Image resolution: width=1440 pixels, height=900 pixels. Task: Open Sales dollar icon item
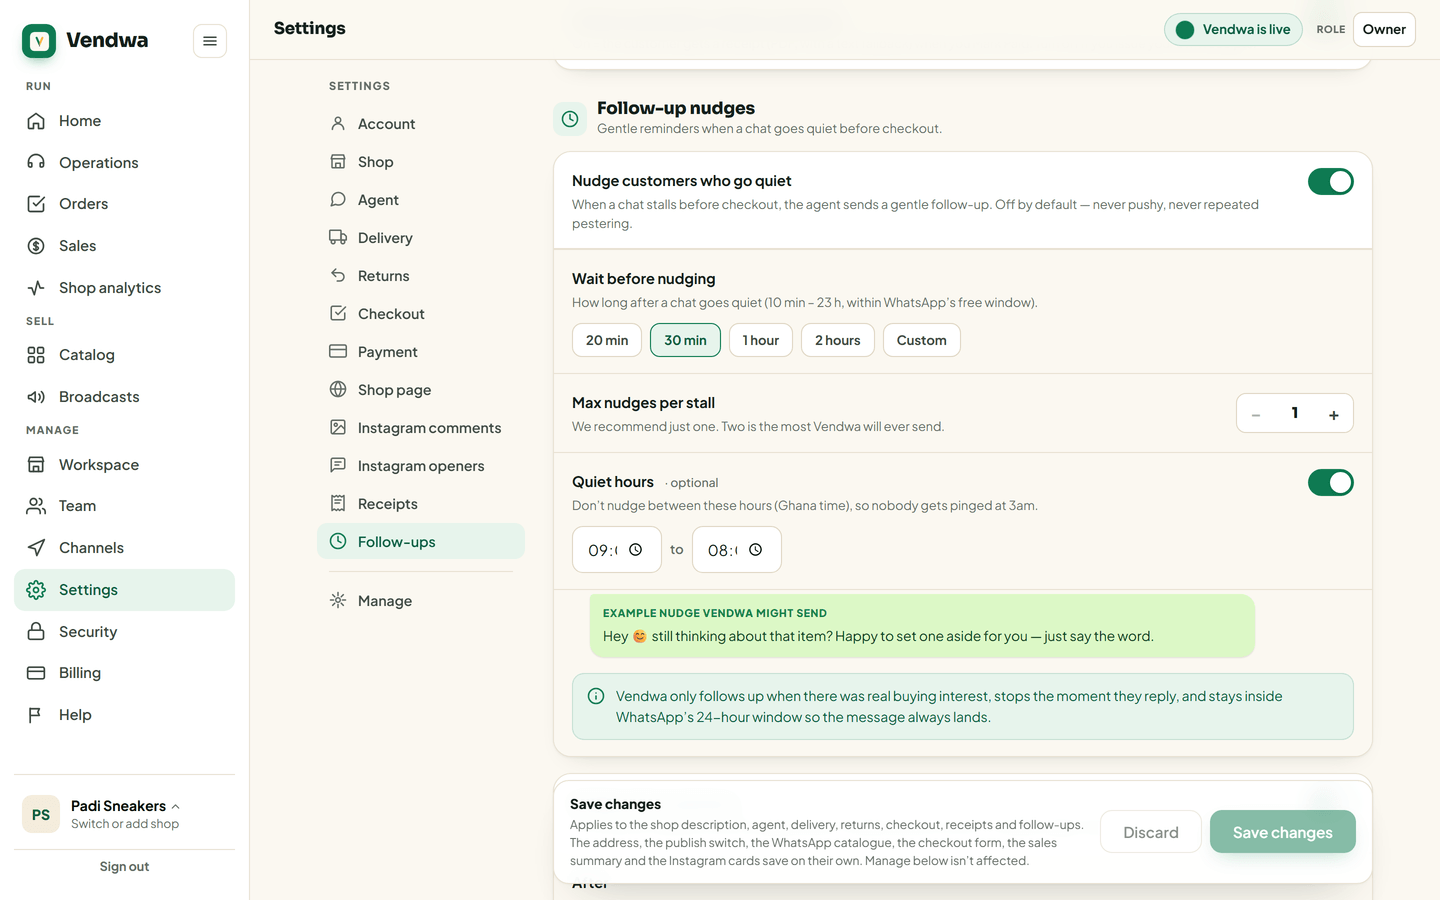point(124,246)
